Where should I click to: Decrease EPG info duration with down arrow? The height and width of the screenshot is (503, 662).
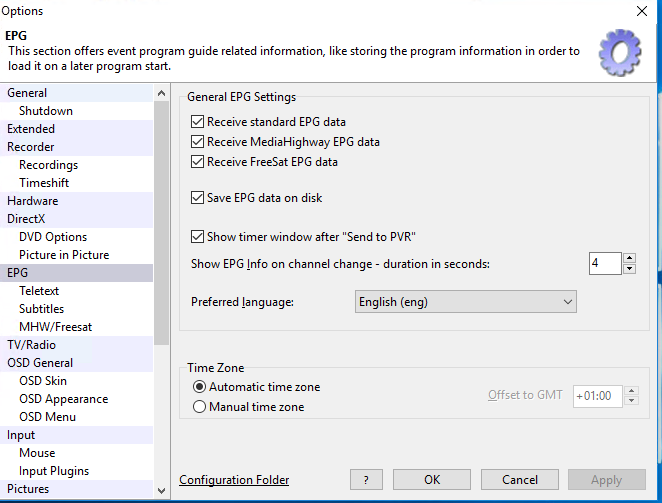tap(629, 269)
